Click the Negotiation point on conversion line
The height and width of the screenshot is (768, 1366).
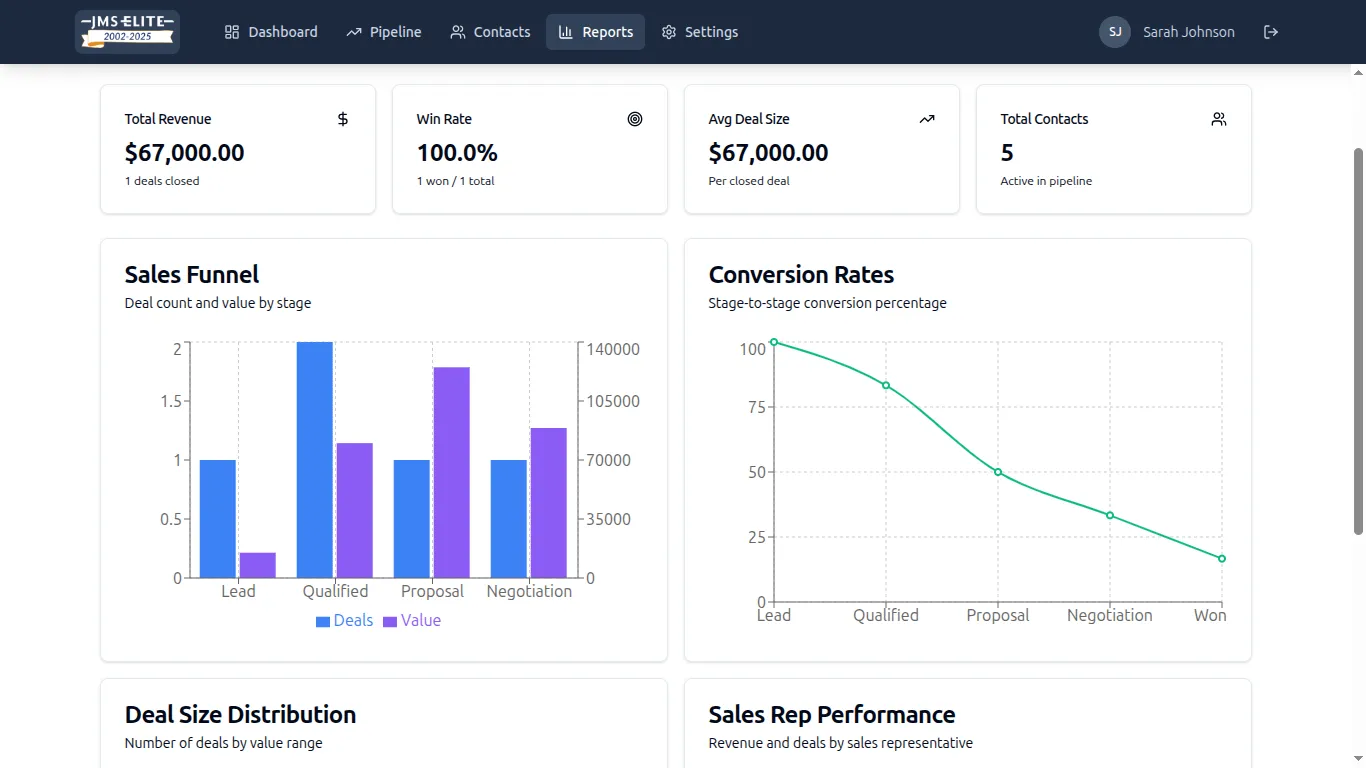(1110, 515)
